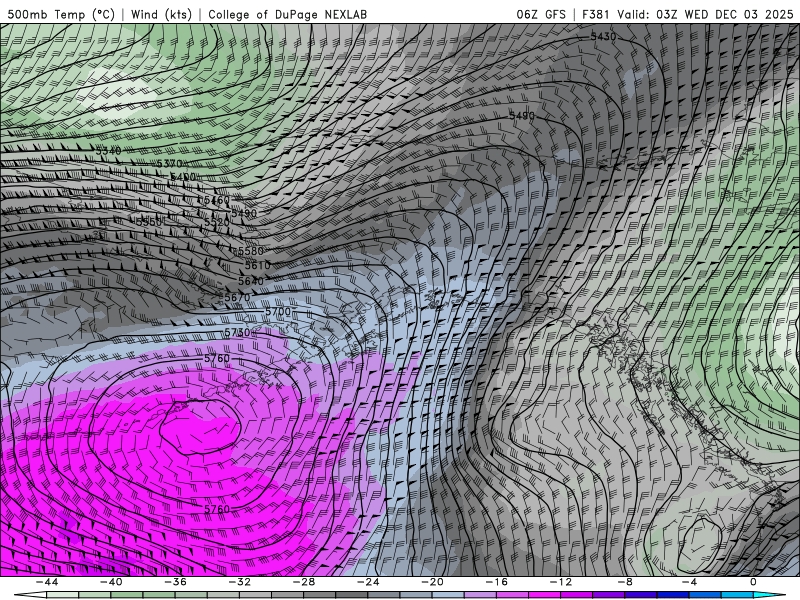Click the -44 color scale label
This screenshot has width=800, height=600.
tap(47, 582)
